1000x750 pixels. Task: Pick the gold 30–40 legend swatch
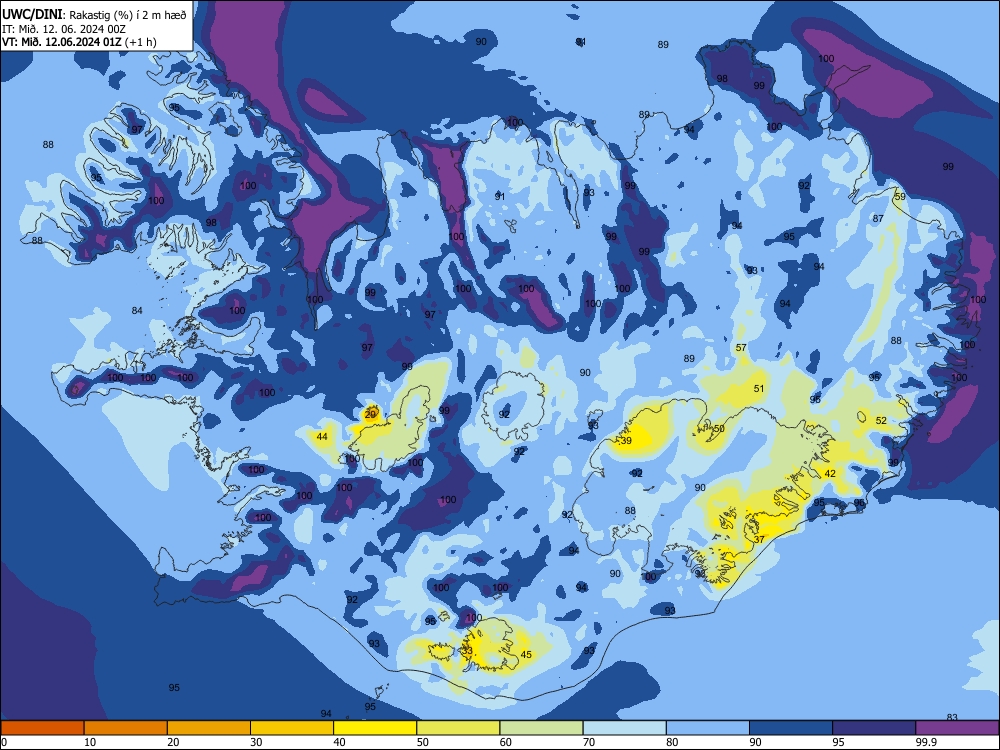coord(292,728)
